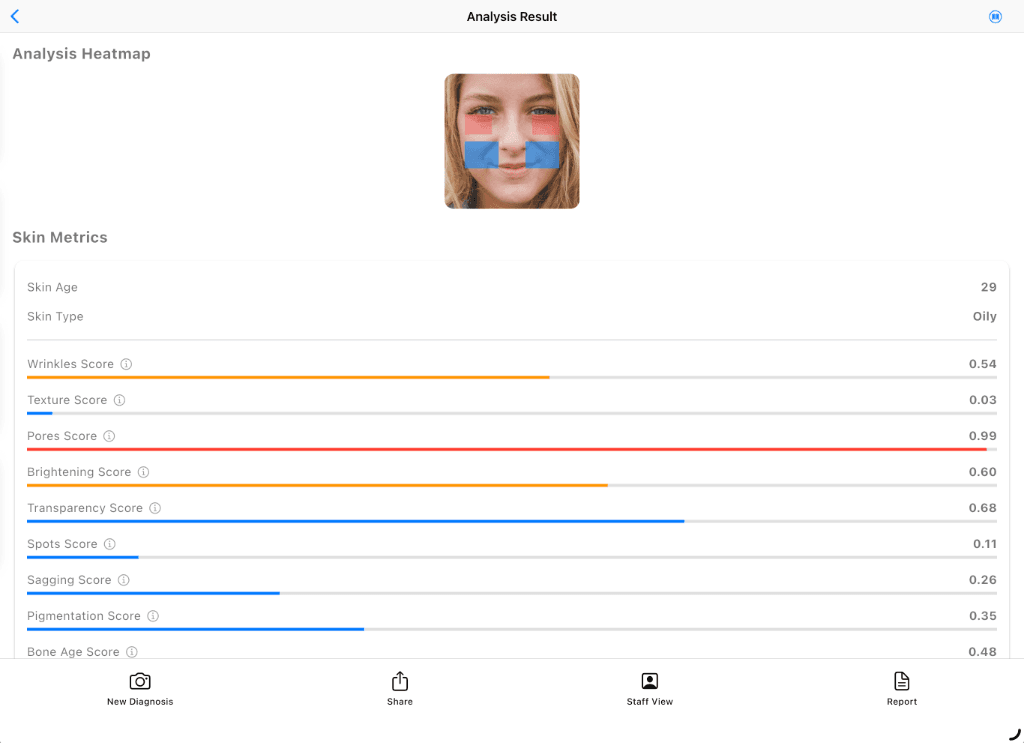
Task: Tap the back chevron icon
Action: pos(14,17)
